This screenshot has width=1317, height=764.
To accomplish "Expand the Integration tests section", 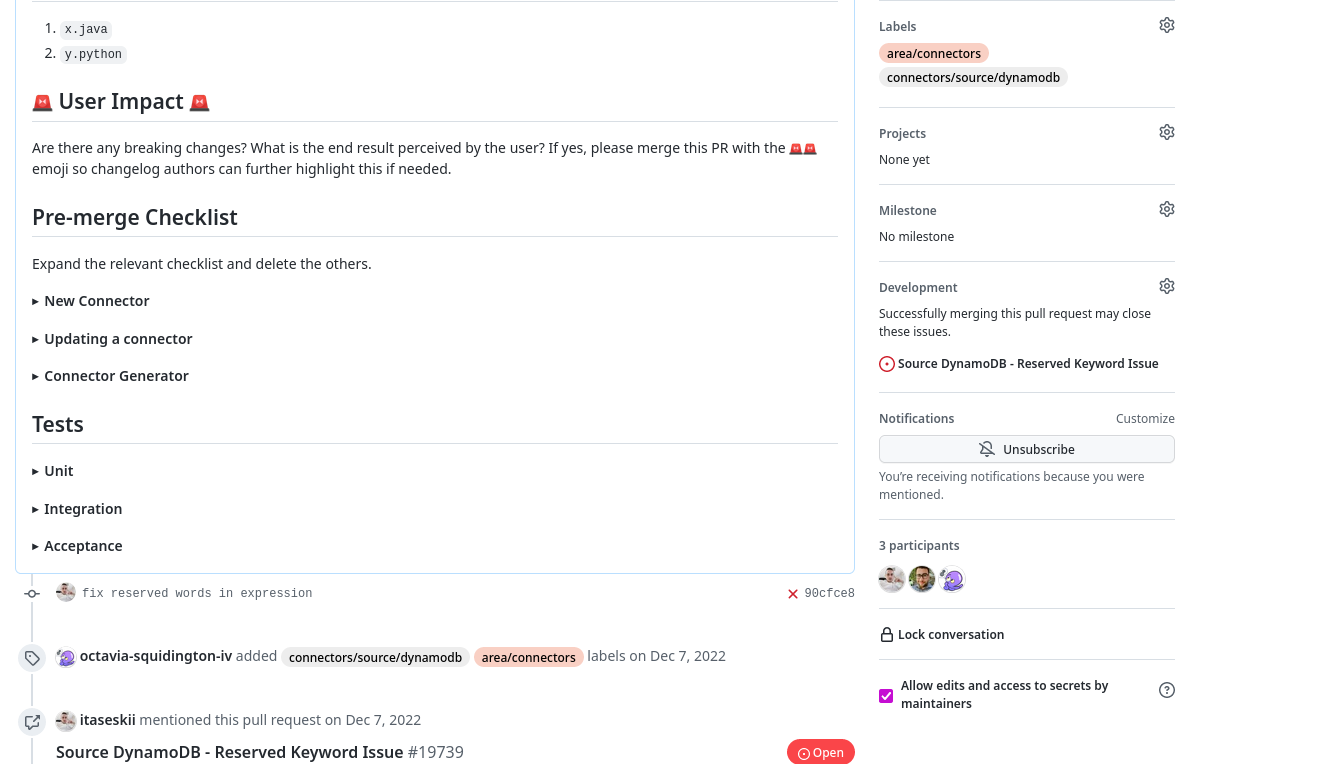I will [77, 509].
